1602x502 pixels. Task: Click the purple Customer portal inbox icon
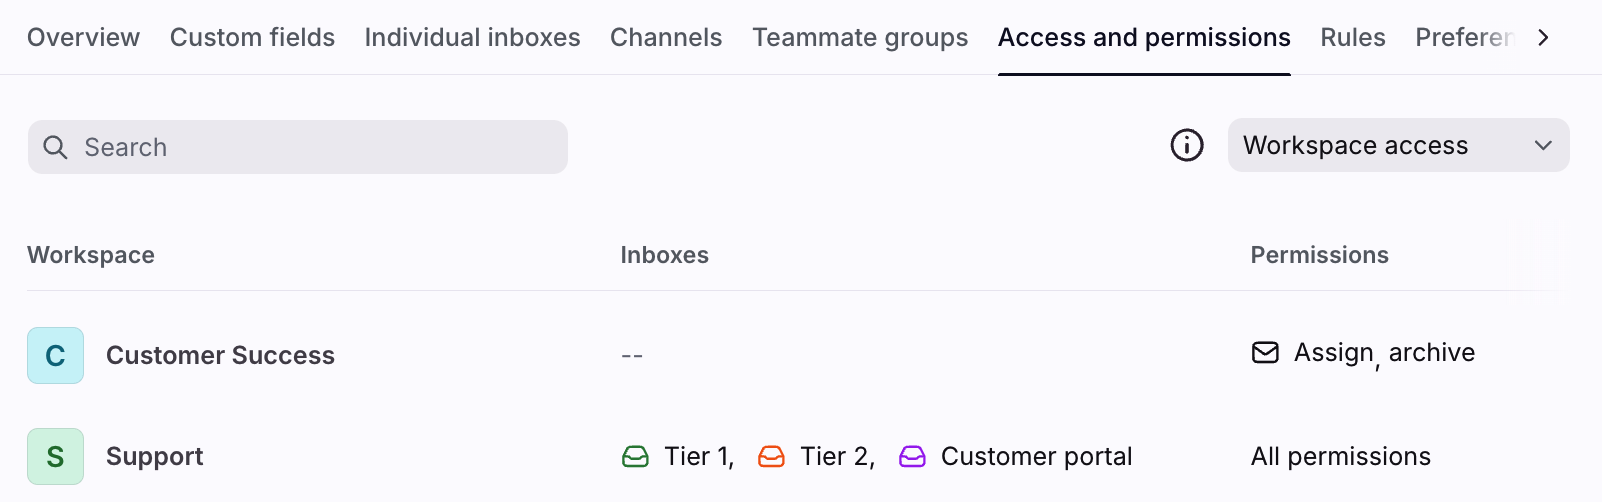point(912,457)
